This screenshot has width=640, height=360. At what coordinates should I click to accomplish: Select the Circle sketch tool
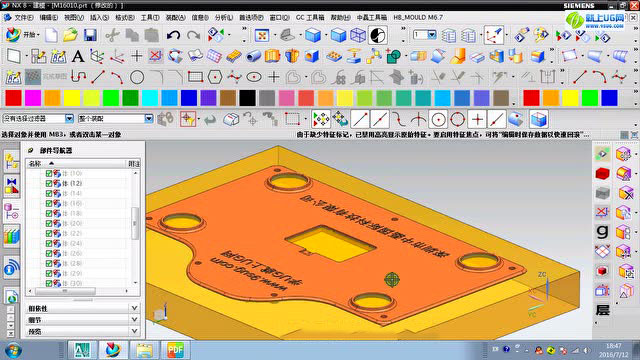[137, 77]
